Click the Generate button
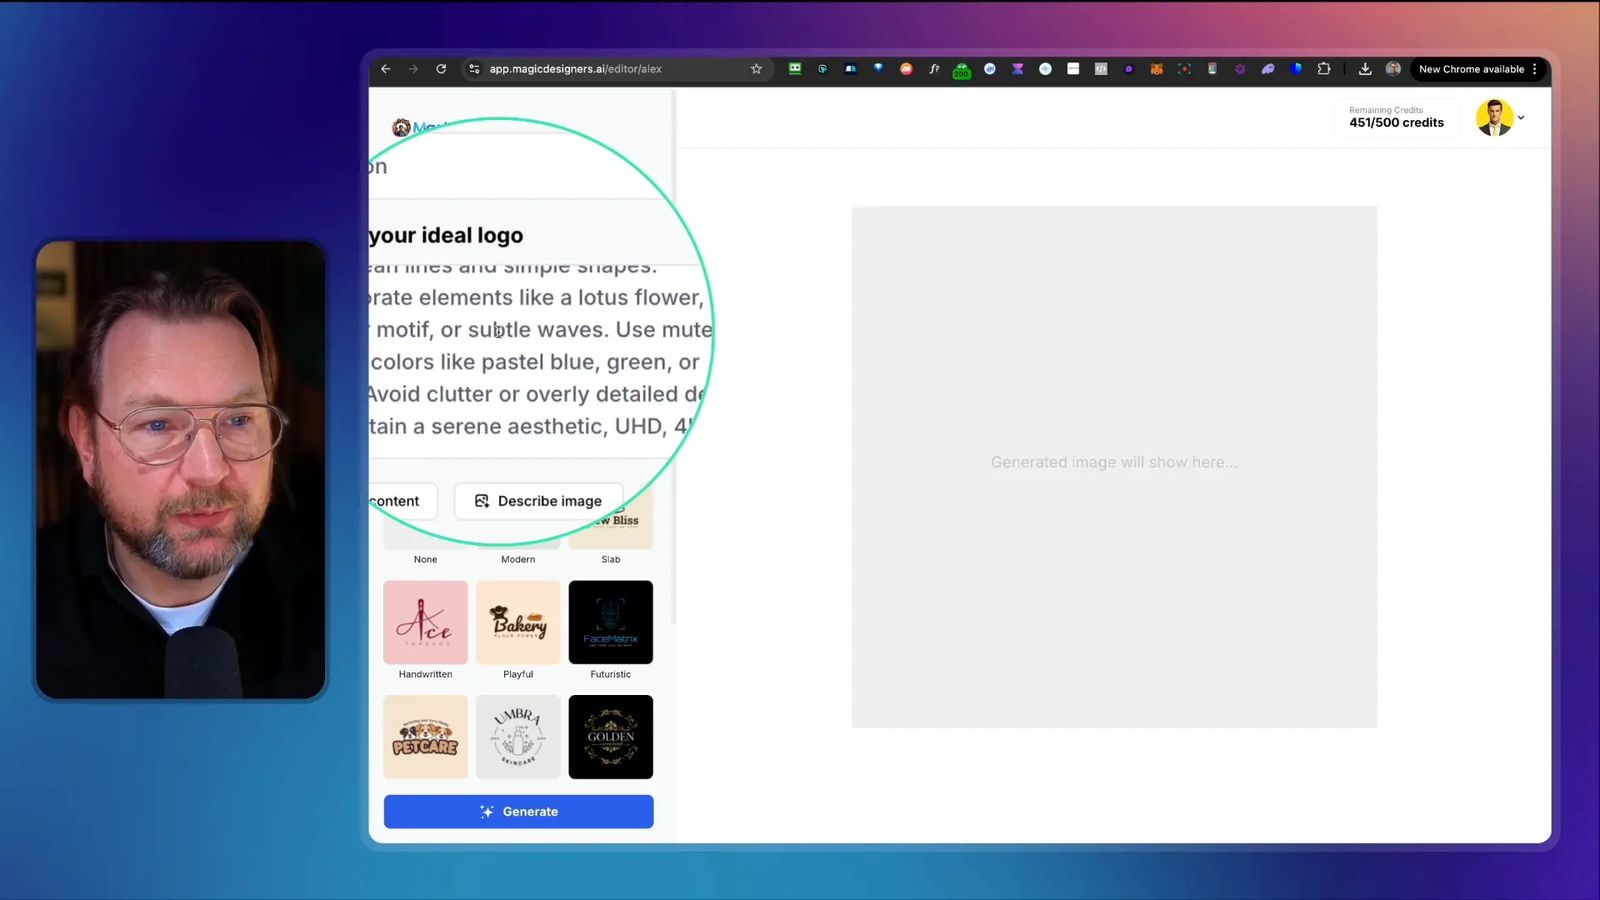1600x900 pixels. [x=518, y=811]
